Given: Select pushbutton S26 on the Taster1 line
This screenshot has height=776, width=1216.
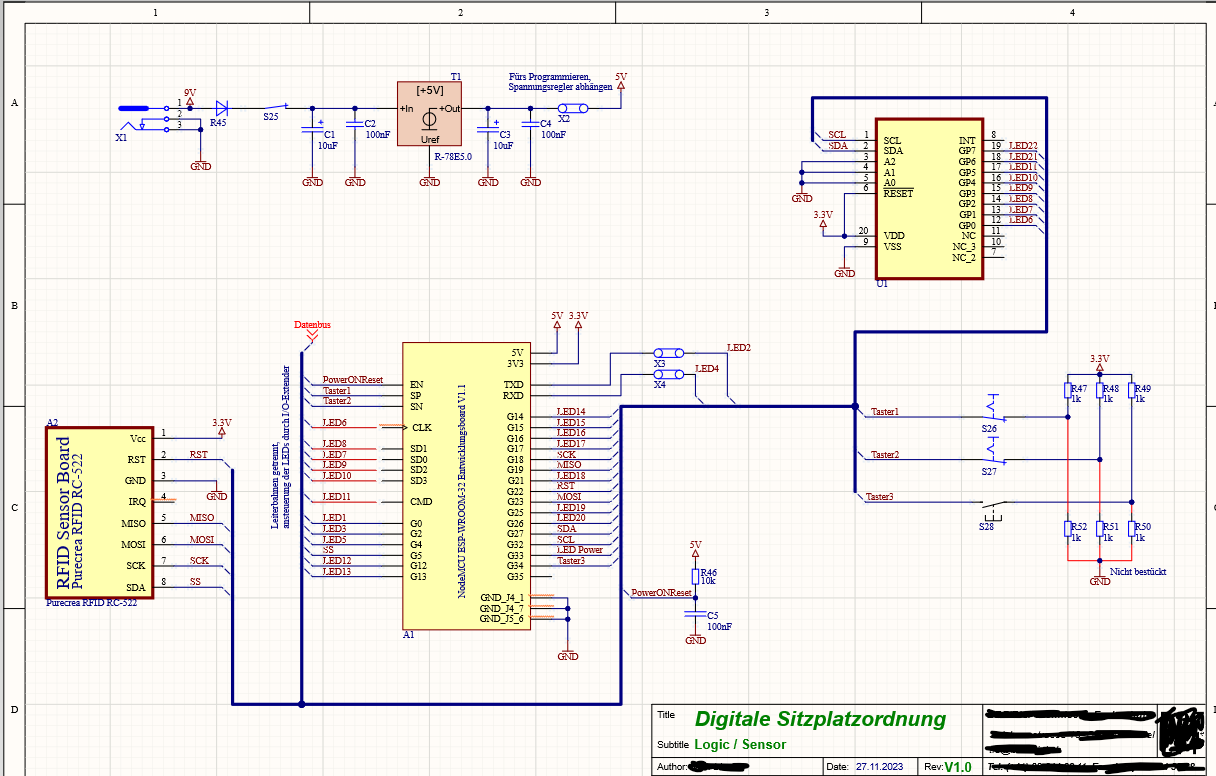Looking at the screenshot, I should point(989,410).
